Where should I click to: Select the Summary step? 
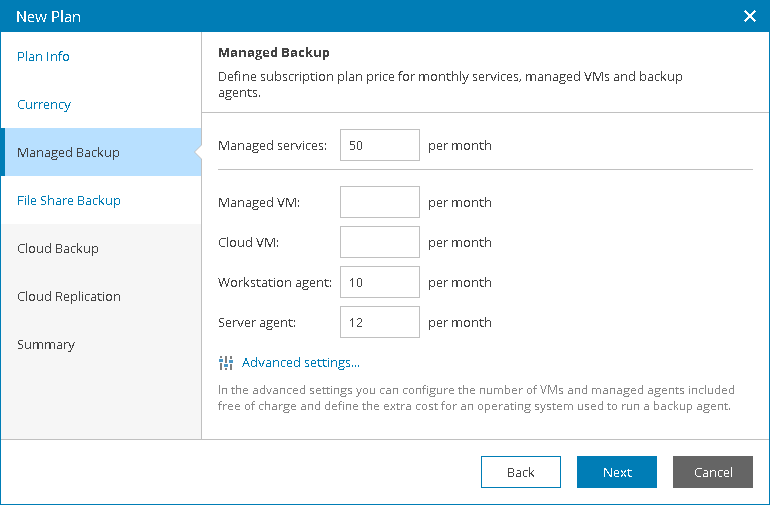(x=46, y=345)
